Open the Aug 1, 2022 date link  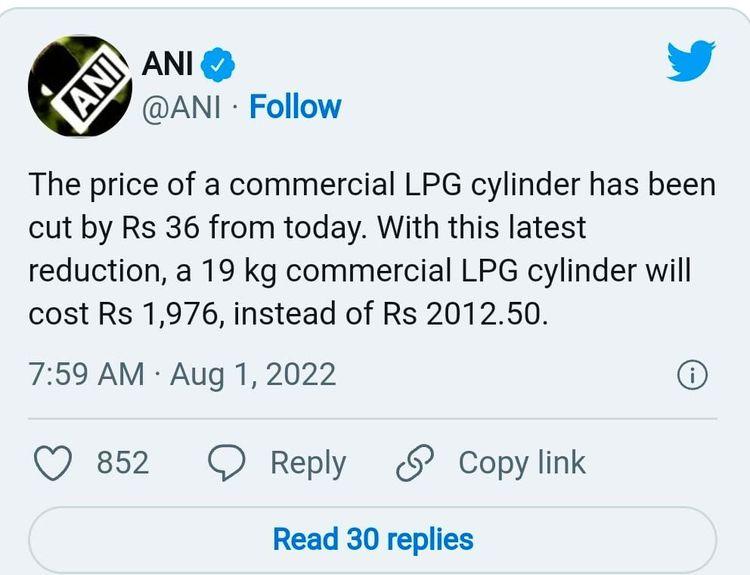[253, 375]
